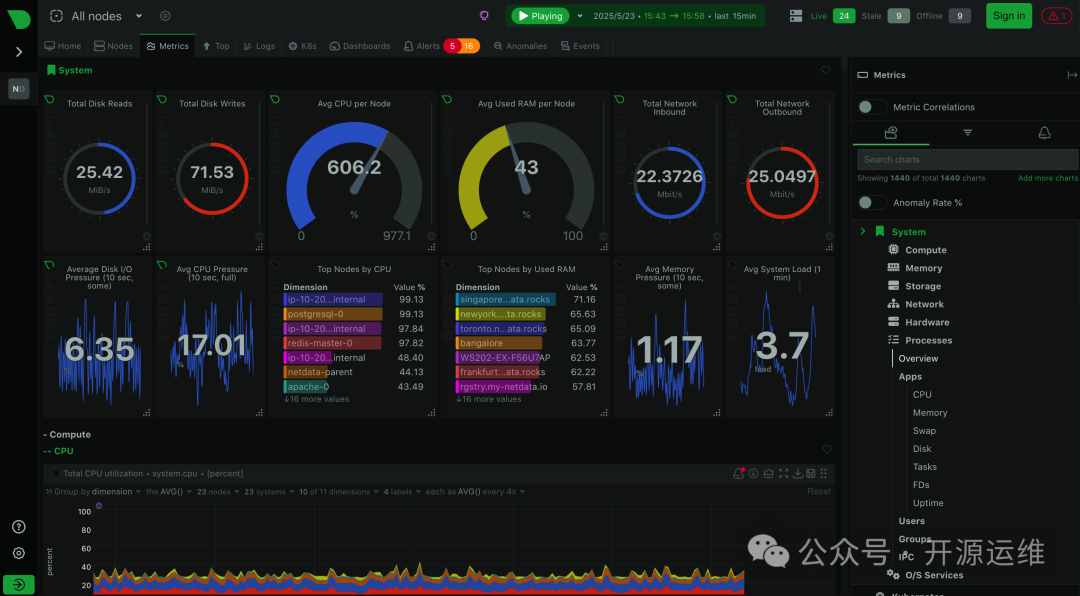Select Storage in the metrics tree
This screenshot has height=596, width=1080.
coord(922,286)
